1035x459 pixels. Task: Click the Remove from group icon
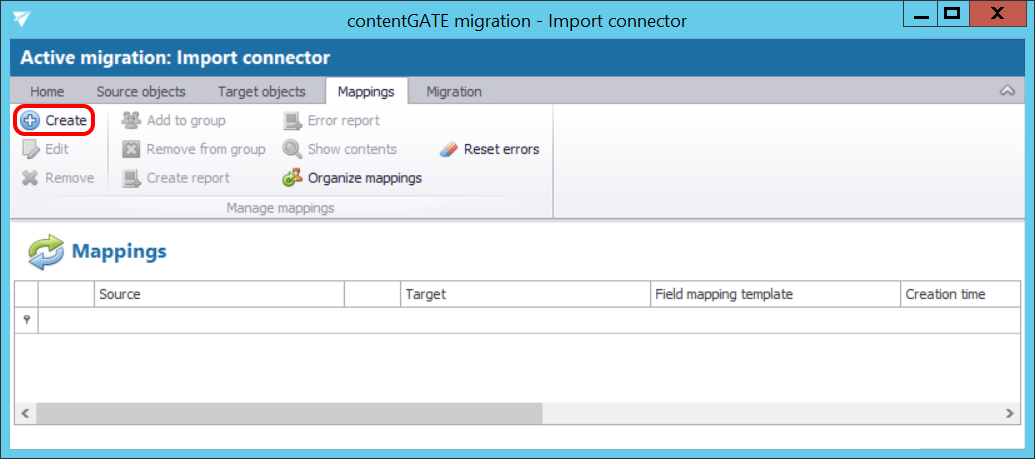click(131, 150)
